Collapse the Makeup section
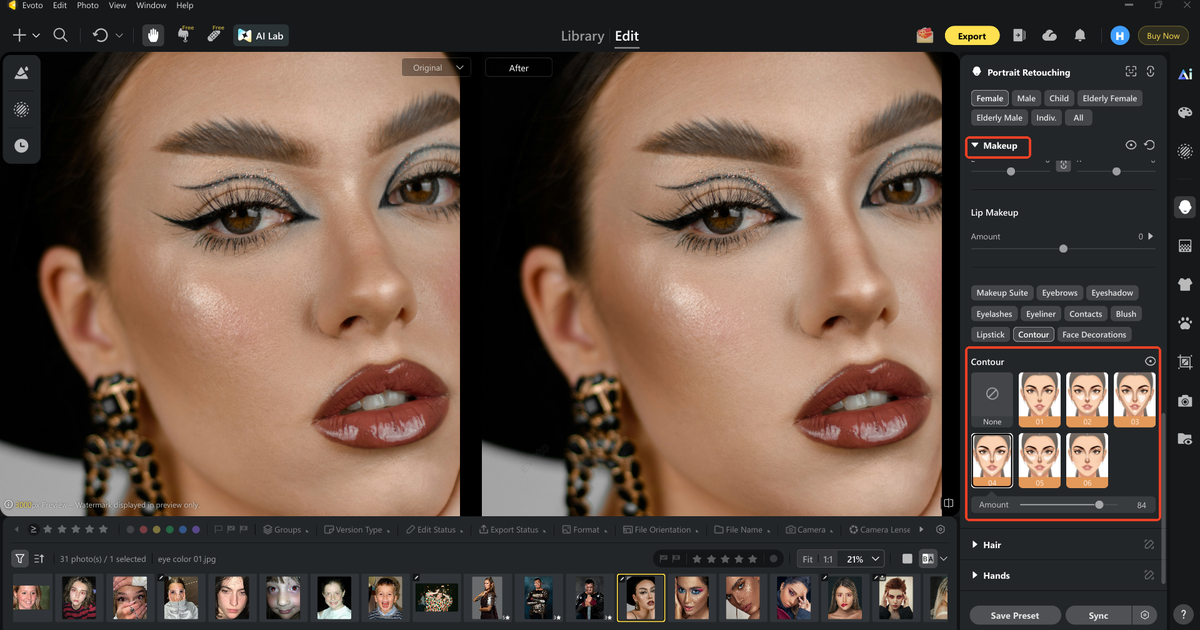The height and width of the screenshot is (630, 1200). [x=975, y=146]
